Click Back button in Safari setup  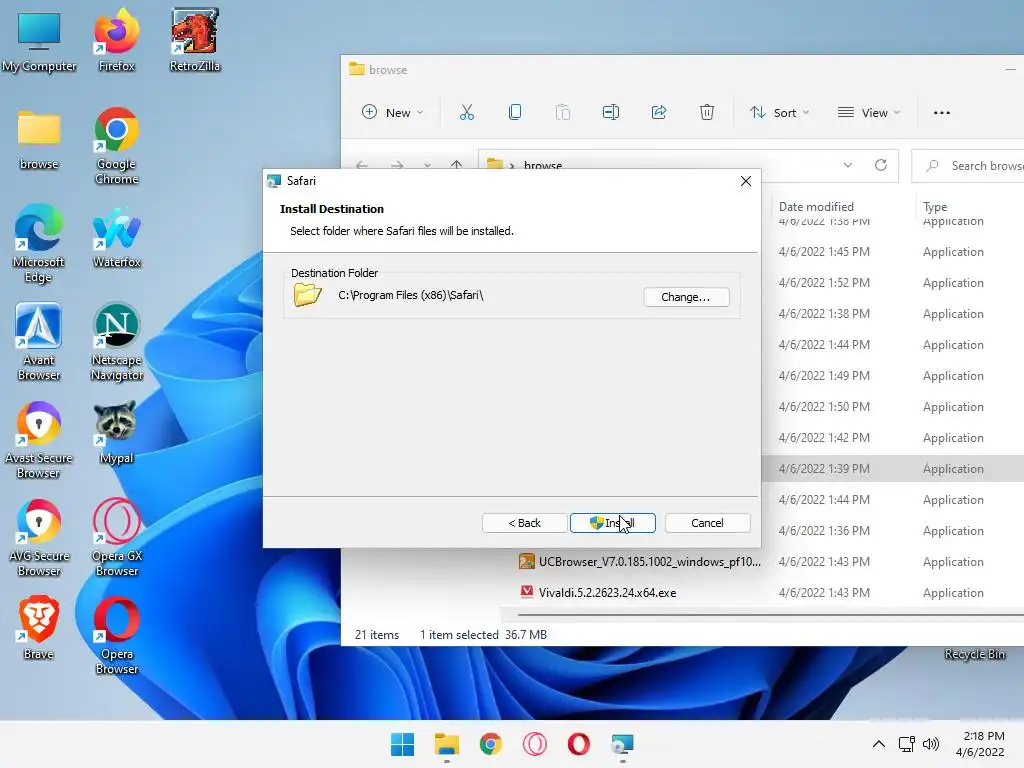point(524,522)
